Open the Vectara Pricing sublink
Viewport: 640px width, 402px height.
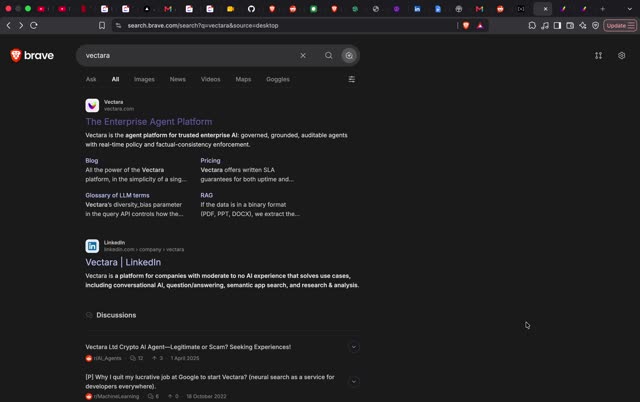(x=210, y=160)
